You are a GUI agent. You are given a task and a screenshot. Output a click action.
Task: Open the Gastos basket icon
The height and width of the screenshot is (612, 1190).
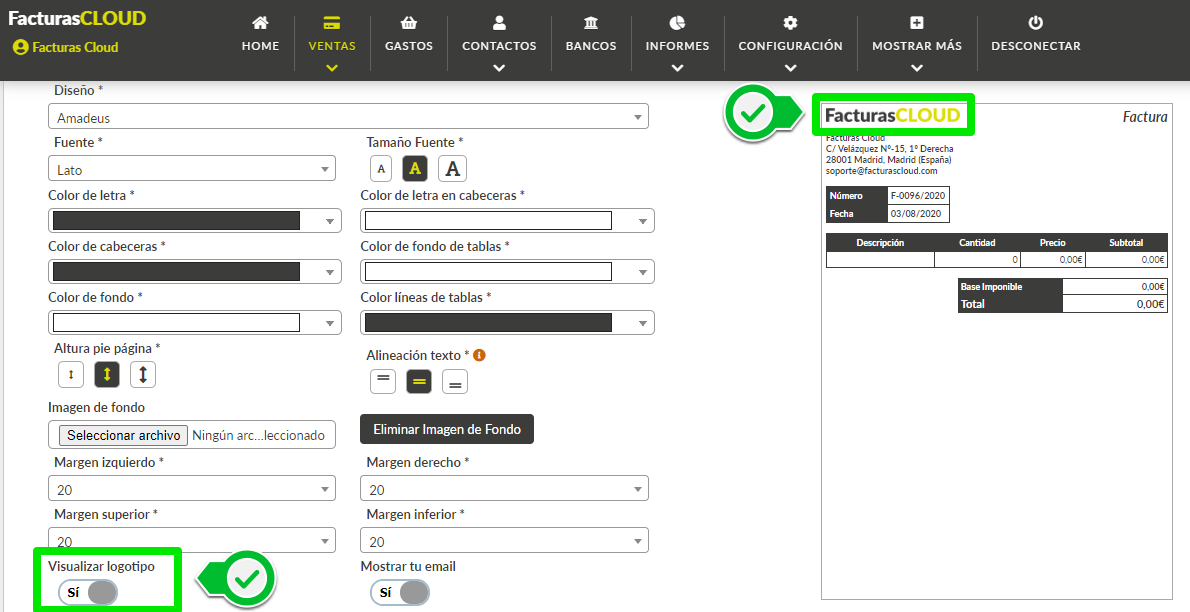[x=408, y=23]
